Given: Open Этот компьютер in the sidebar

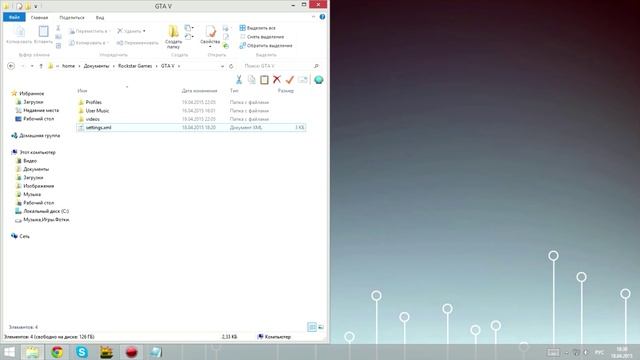Looking at the screenshot, I should (37, 152).
